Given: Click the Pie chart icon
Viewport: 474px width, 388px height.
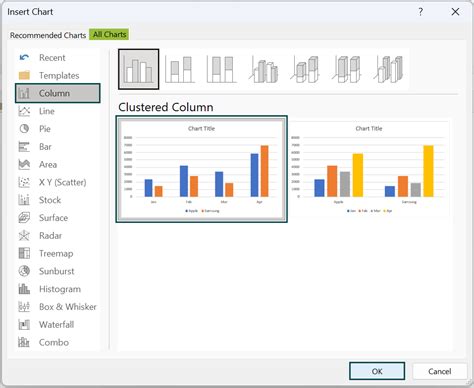Looking at the screenshot, I should (x=24, y=129).
